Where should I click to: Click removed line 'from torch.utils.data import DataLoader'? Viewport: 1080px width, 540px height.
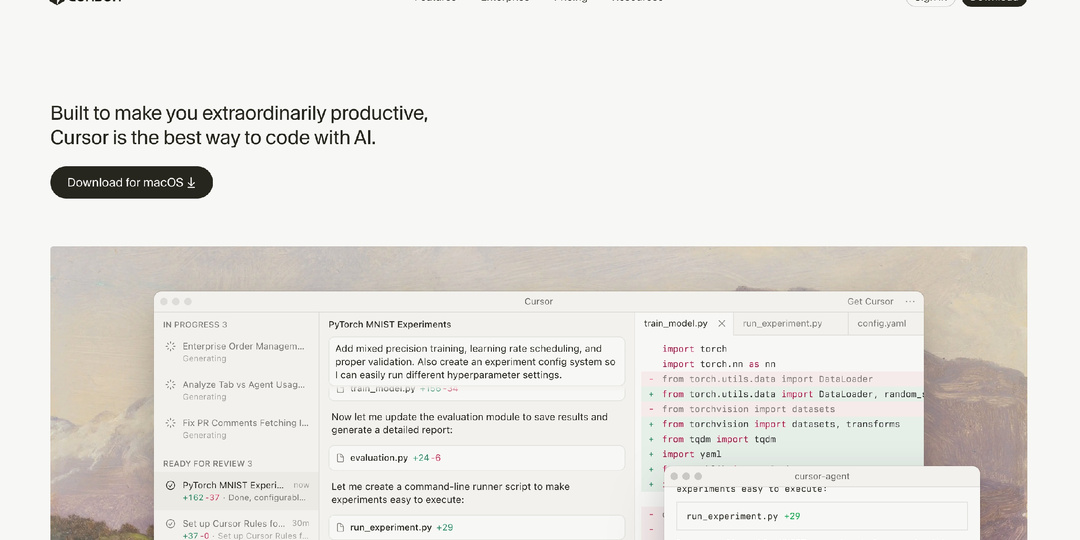point(782,379)
